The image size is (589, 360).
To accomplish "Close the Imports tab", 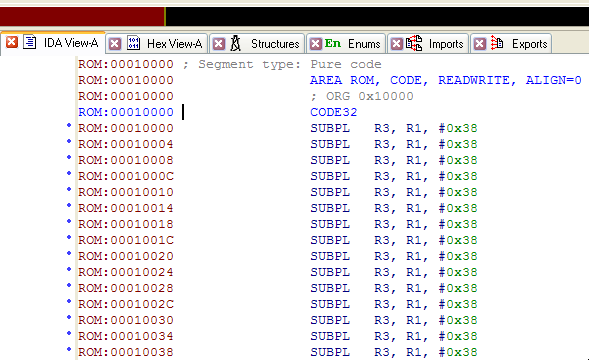I will (397, 44).
